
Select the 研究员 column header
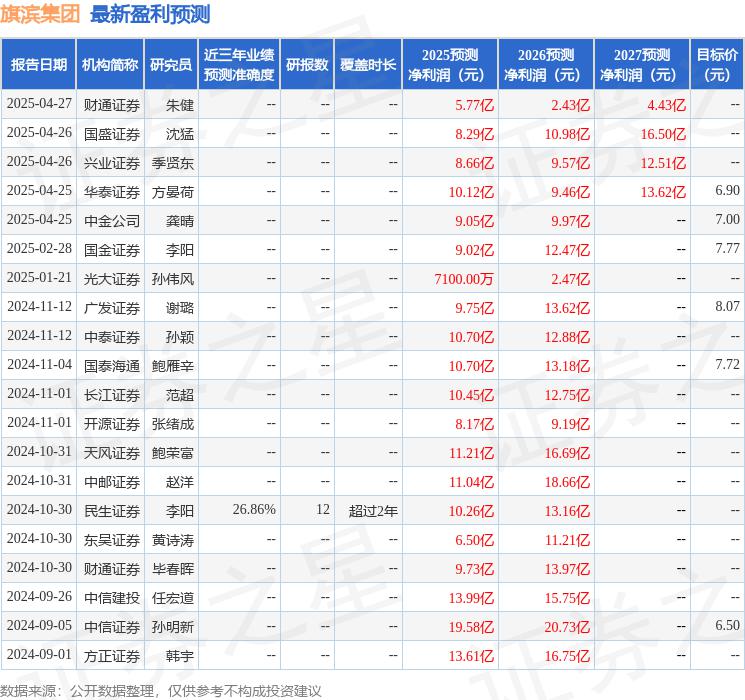pyautogui.click(x=171, y=64)
